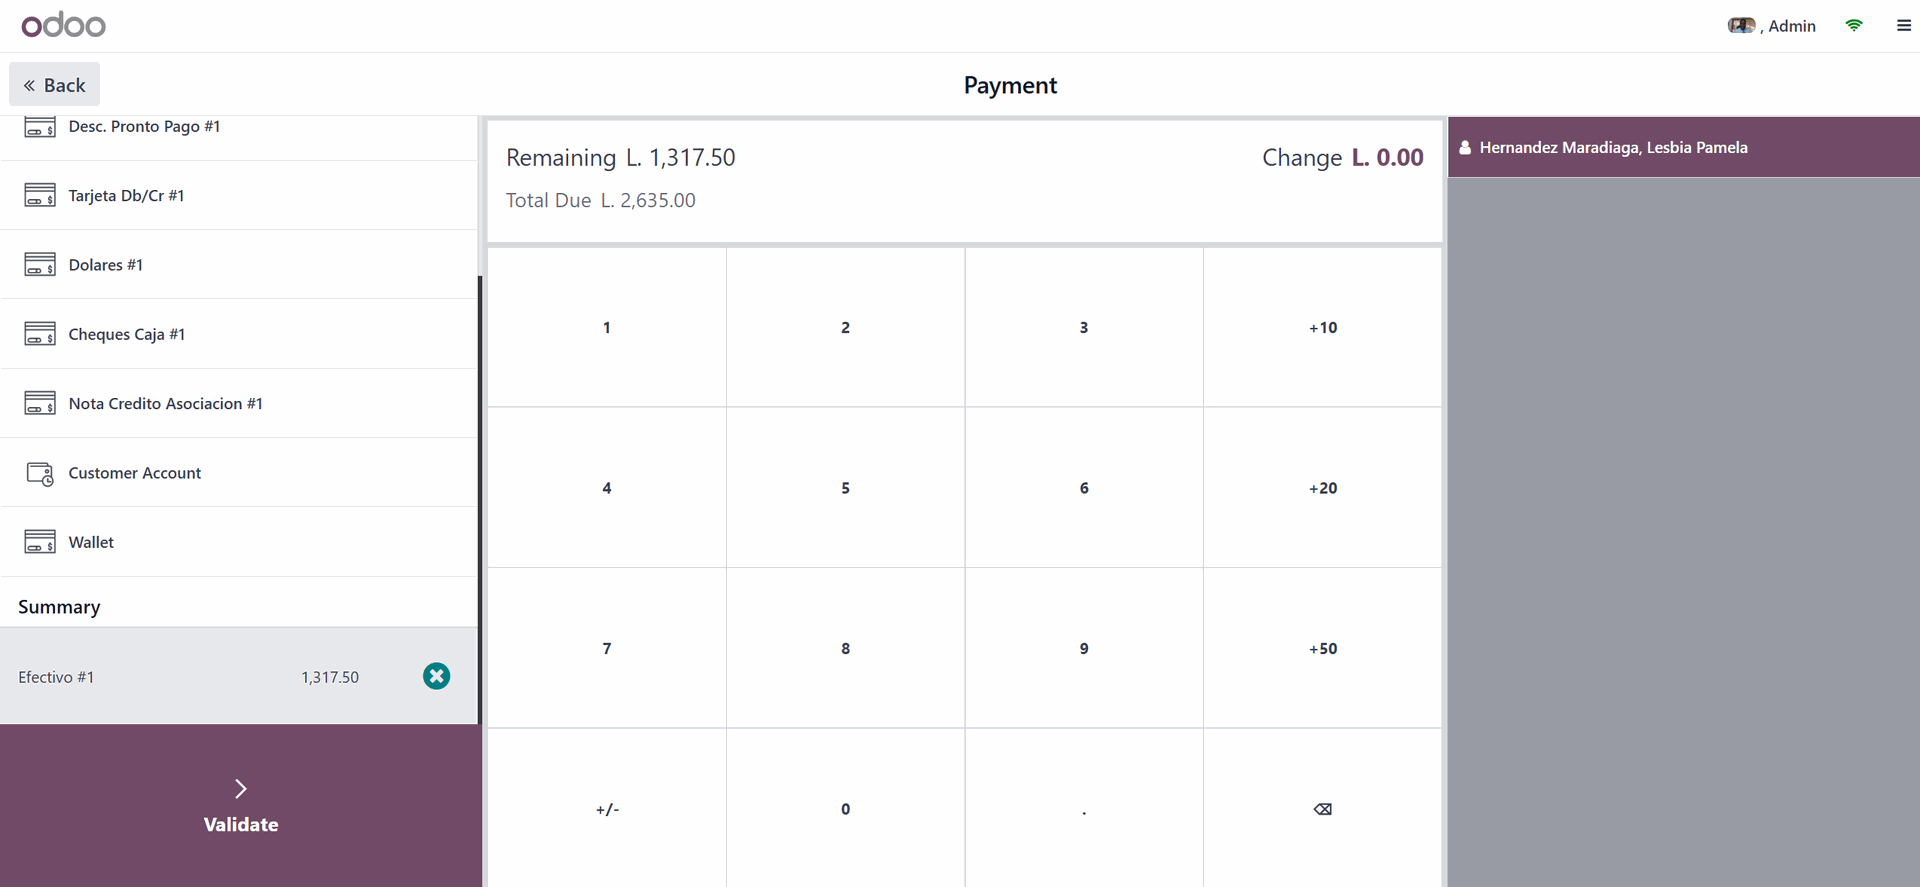Select the Dolares #1 payment method

pyautogui.click(x=106, y=265)
